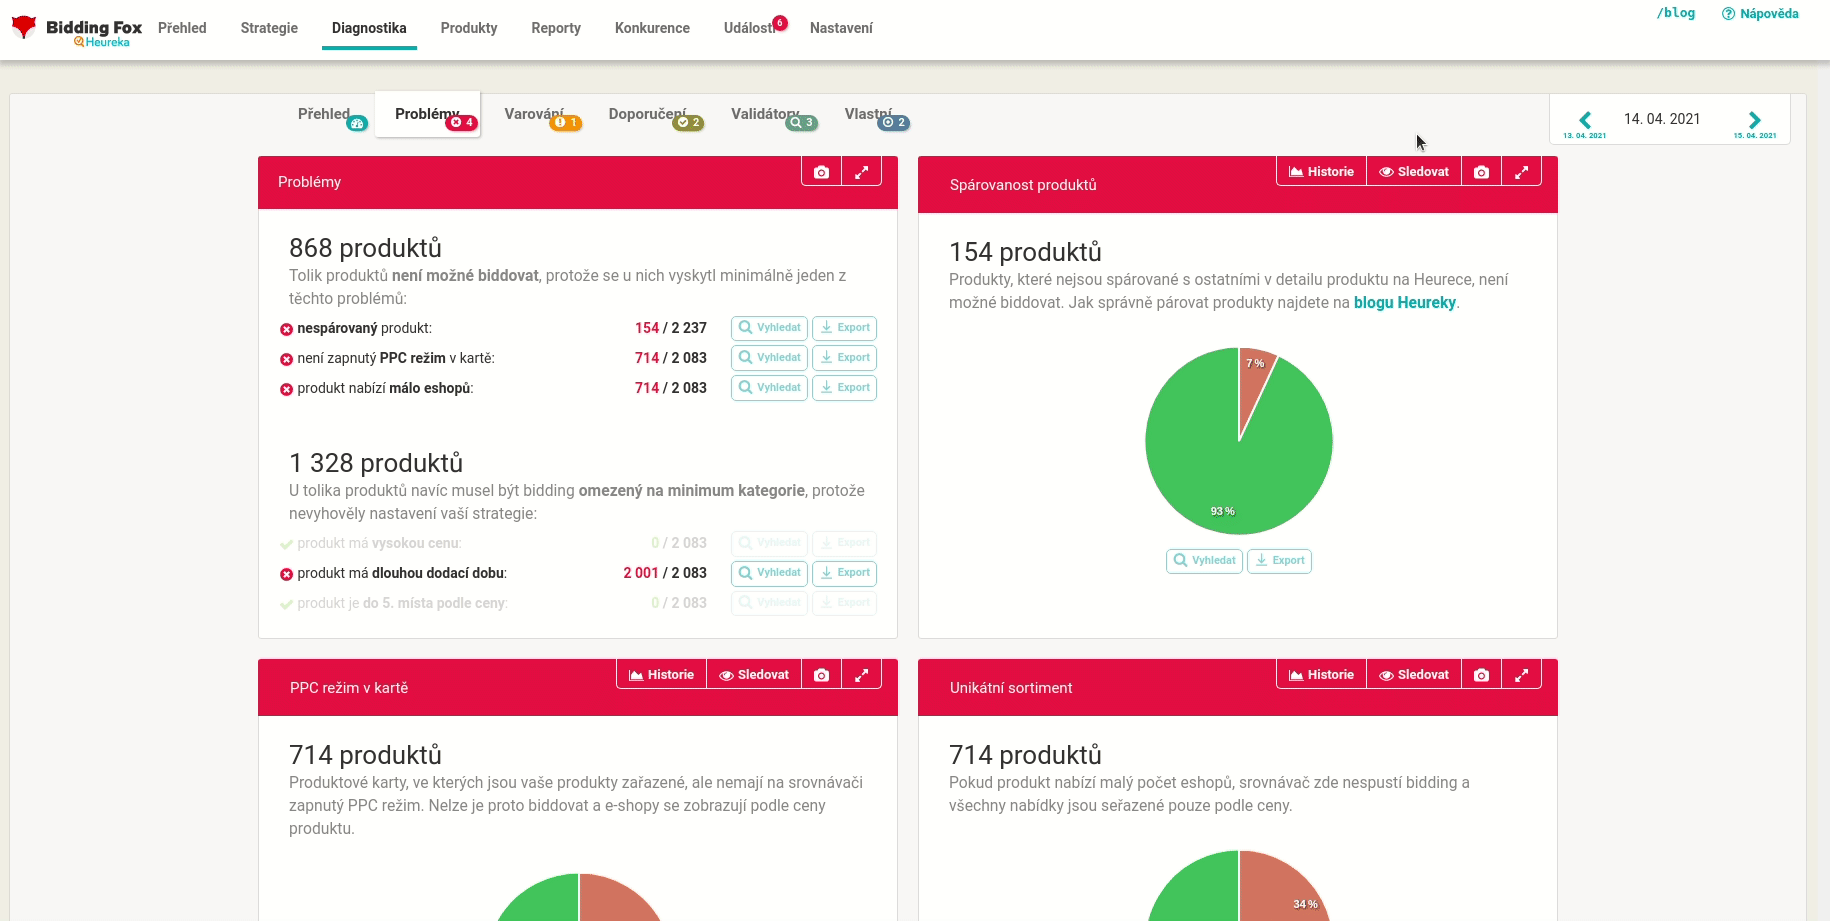Click the error icon beside není zapnutý PPC režim

click(286, 359)
